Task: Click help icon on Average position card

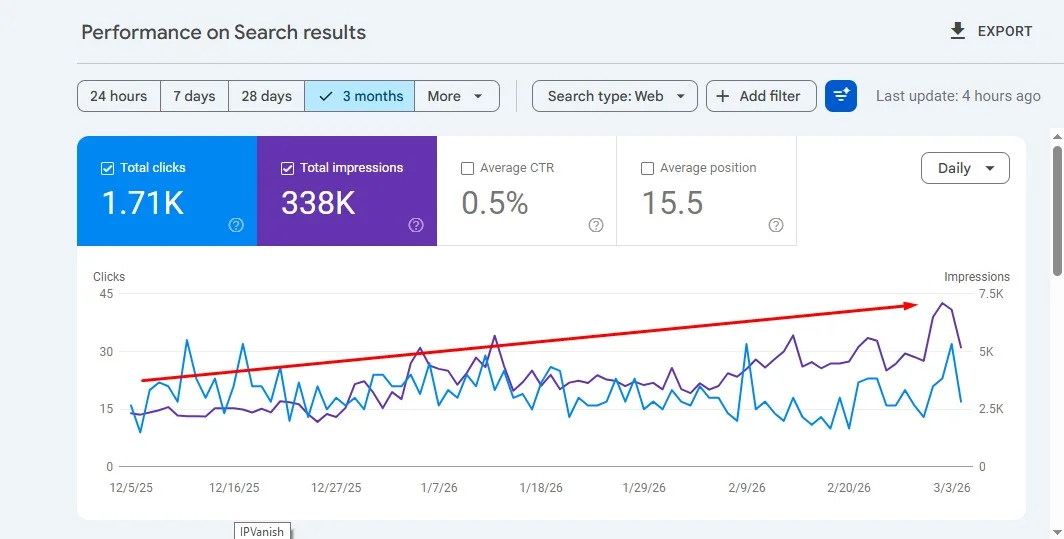Action: (776, 225)
